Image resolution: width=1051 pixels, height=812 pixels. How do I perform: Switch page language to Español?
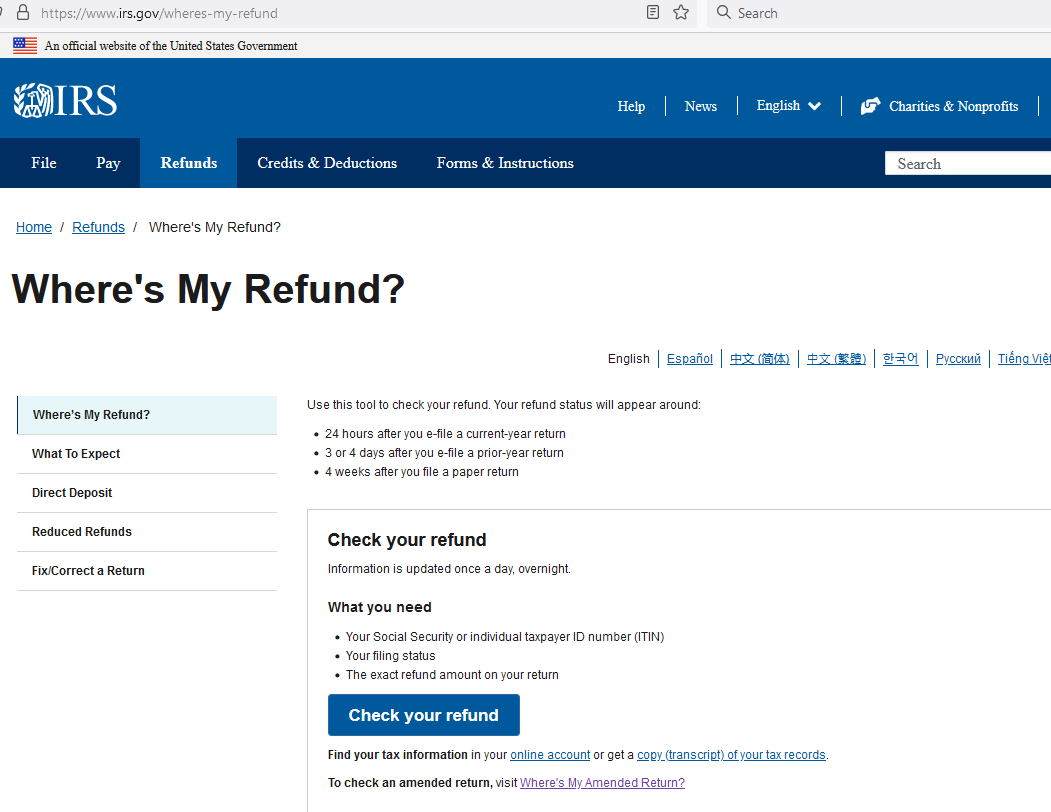click(690, 359)
